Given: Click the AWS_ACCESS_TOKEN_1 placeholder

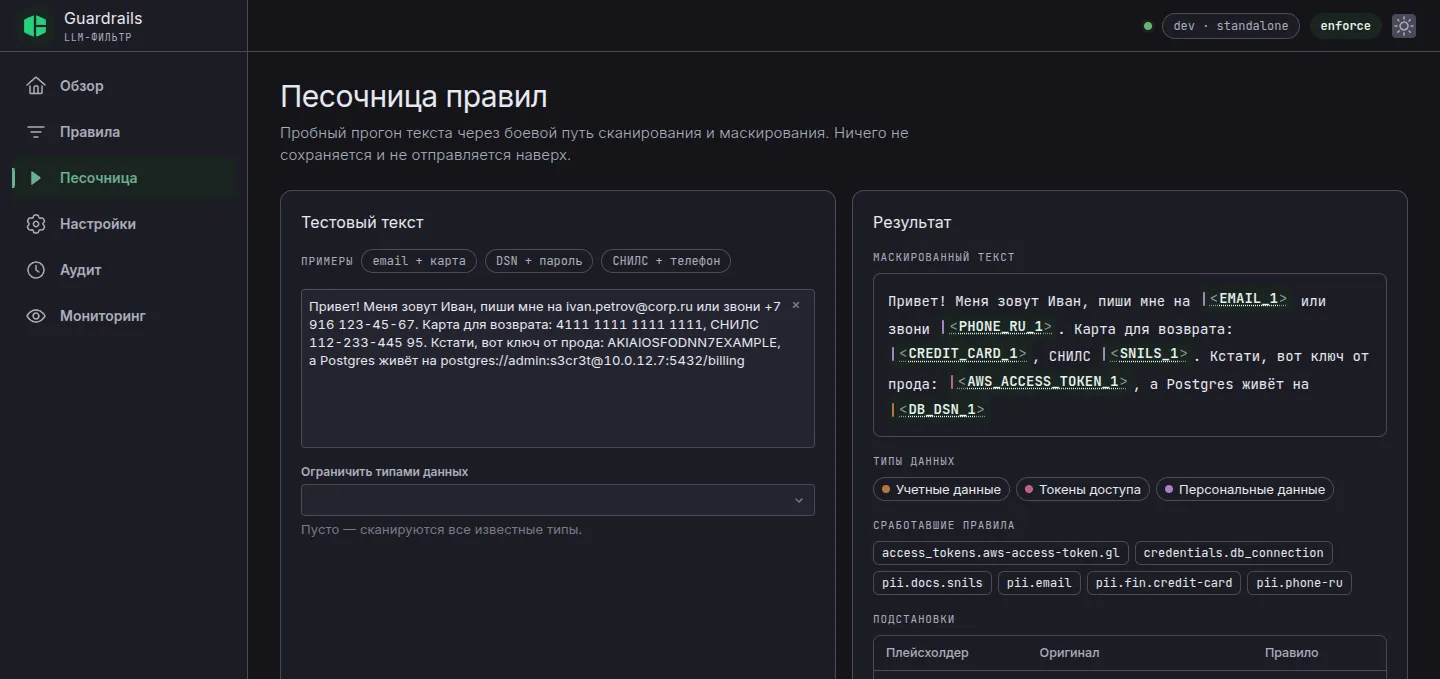Looking at the screenshot, I should [1040, 382].
